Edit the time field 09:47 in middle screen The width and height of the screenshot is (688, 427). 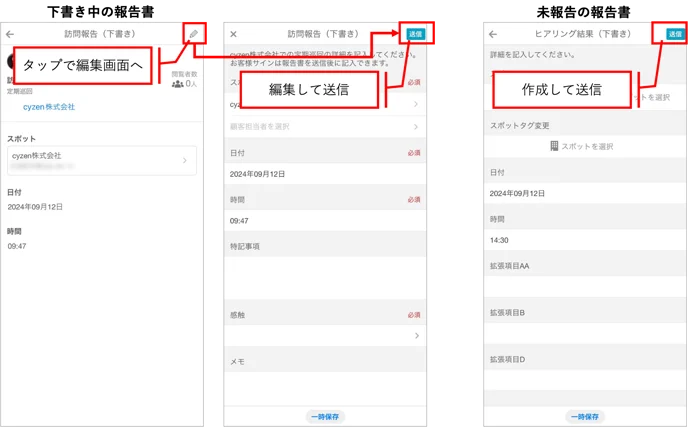tap(325, 221)
